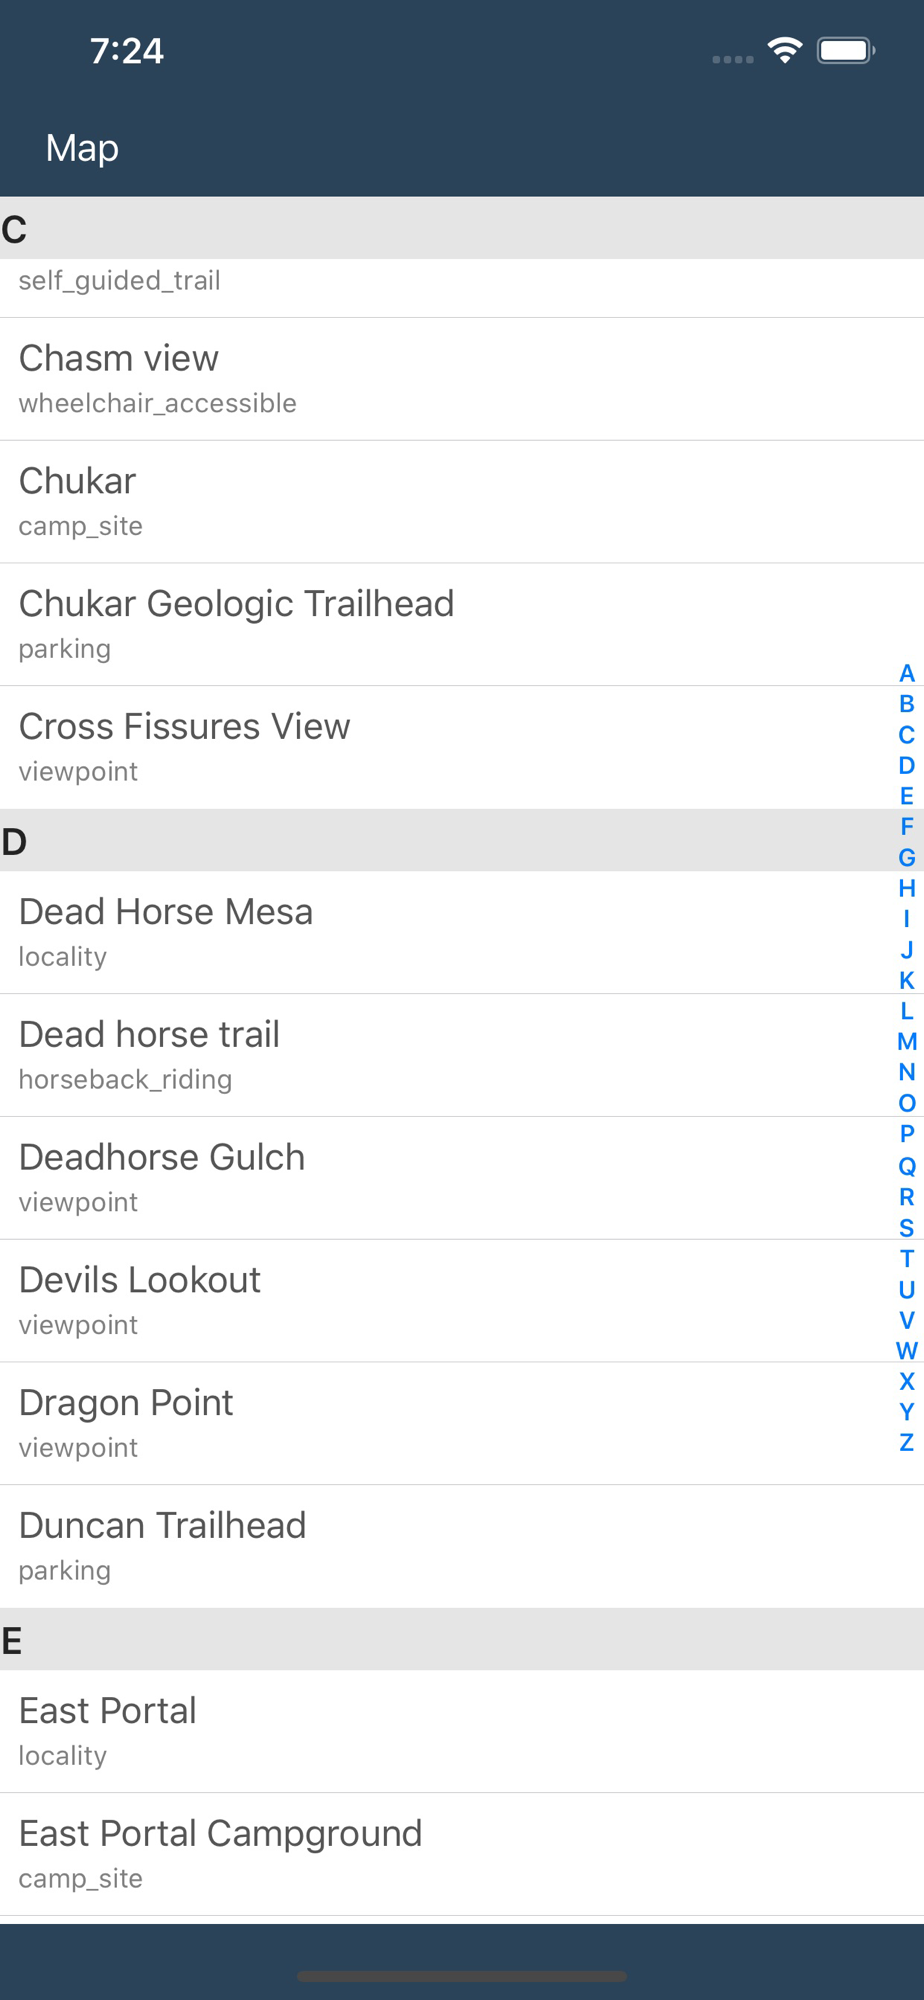
Task: Open Dead Horse Mesa locality
Action: pyautogui.click(x=462, y=932)
